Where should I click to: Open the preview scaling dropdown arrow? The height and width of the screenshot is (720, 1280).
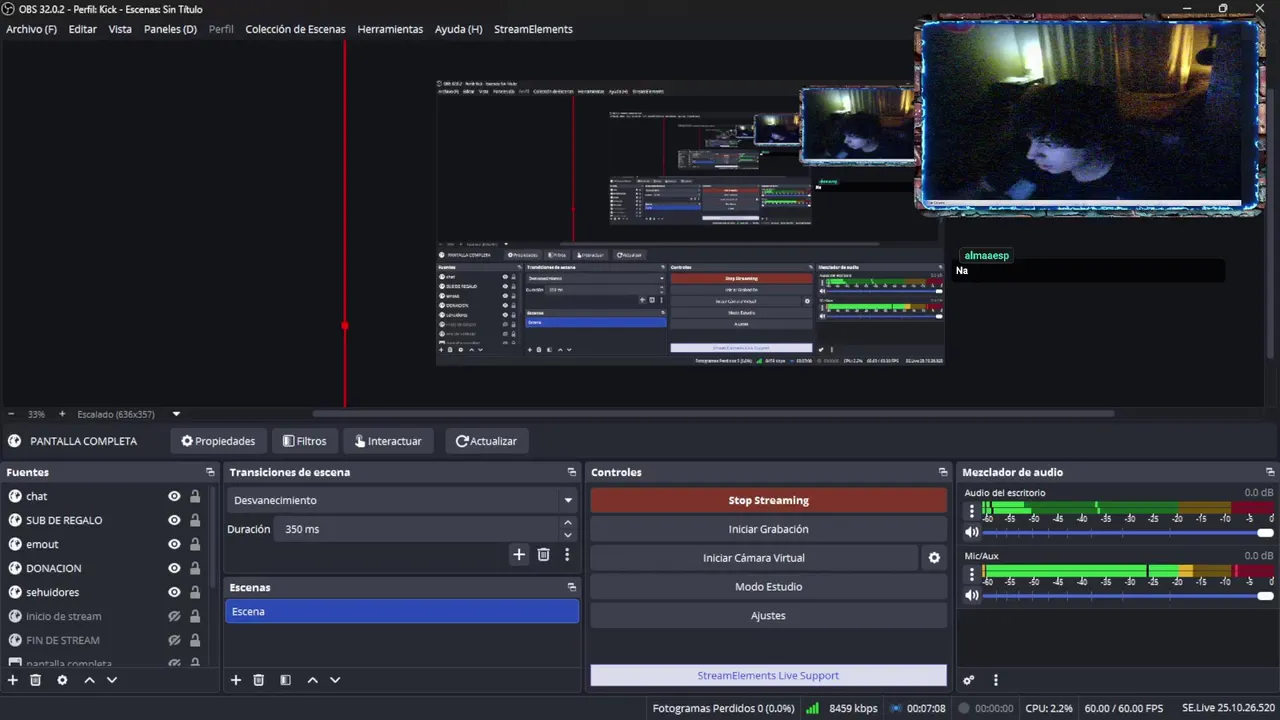(x=176, y=414)
